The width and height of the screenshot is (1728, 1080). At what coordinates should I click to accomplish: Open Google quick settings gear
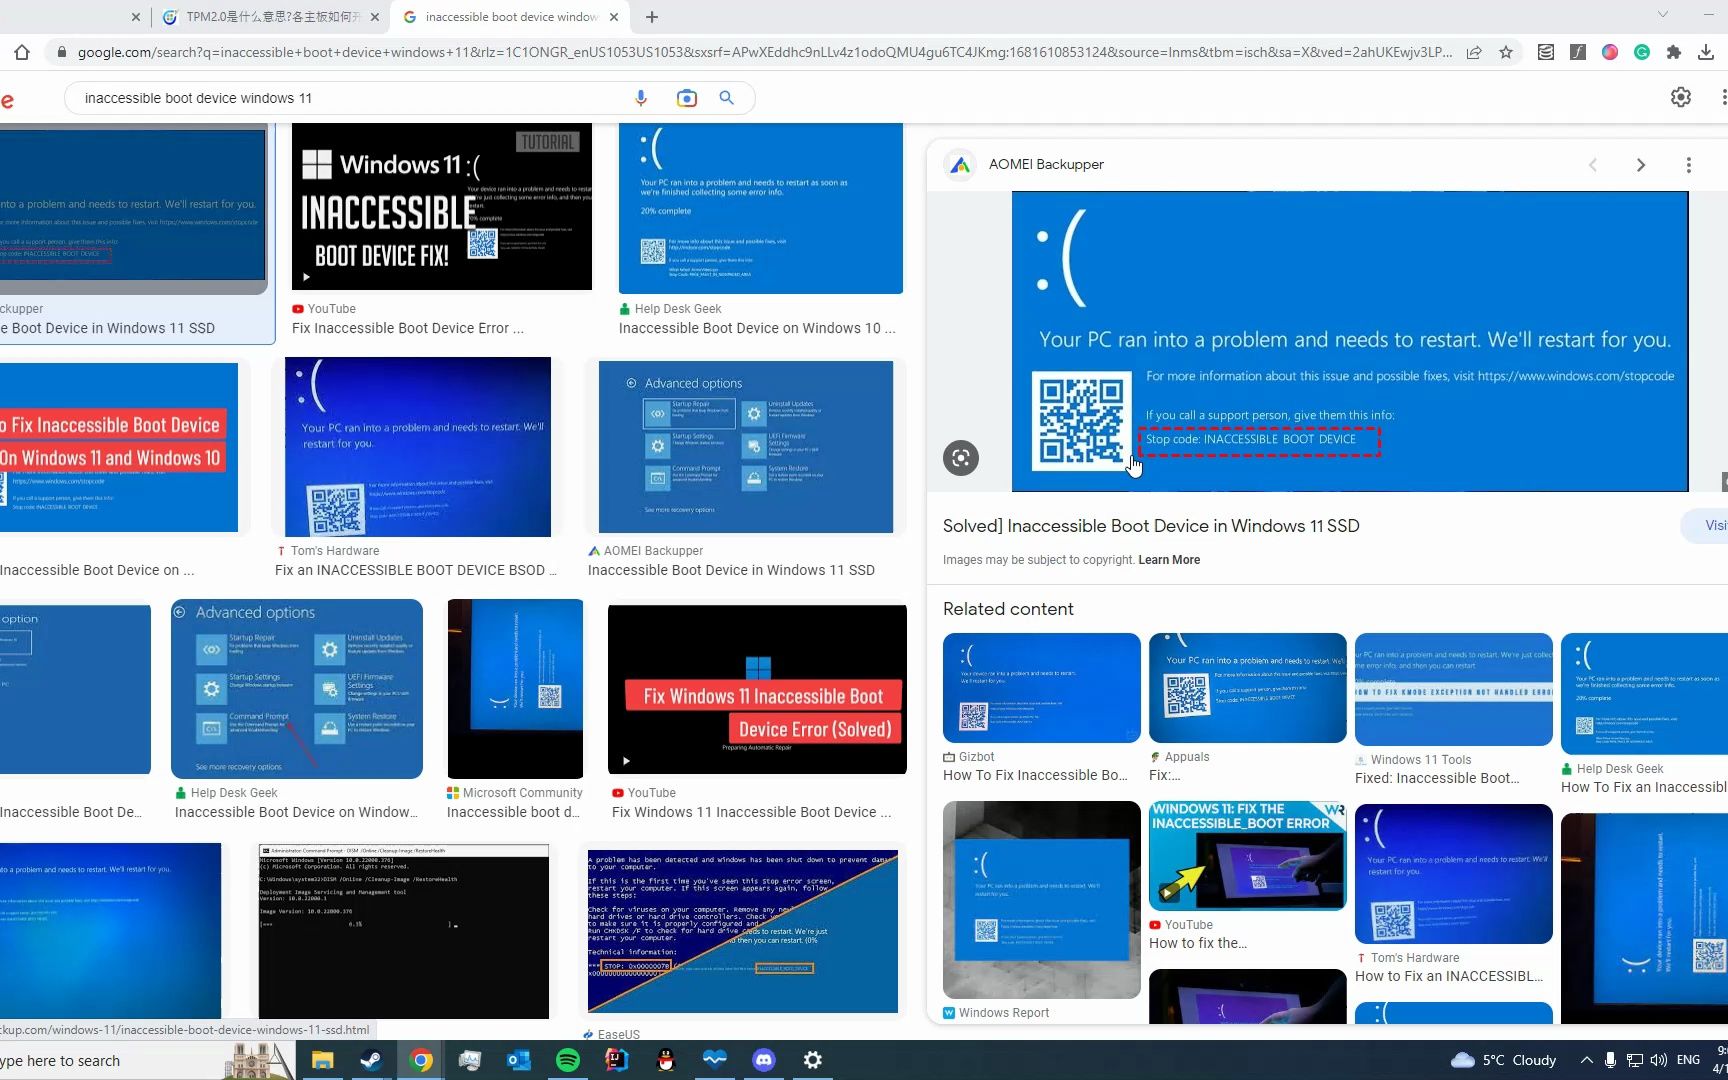point(1681,97)
